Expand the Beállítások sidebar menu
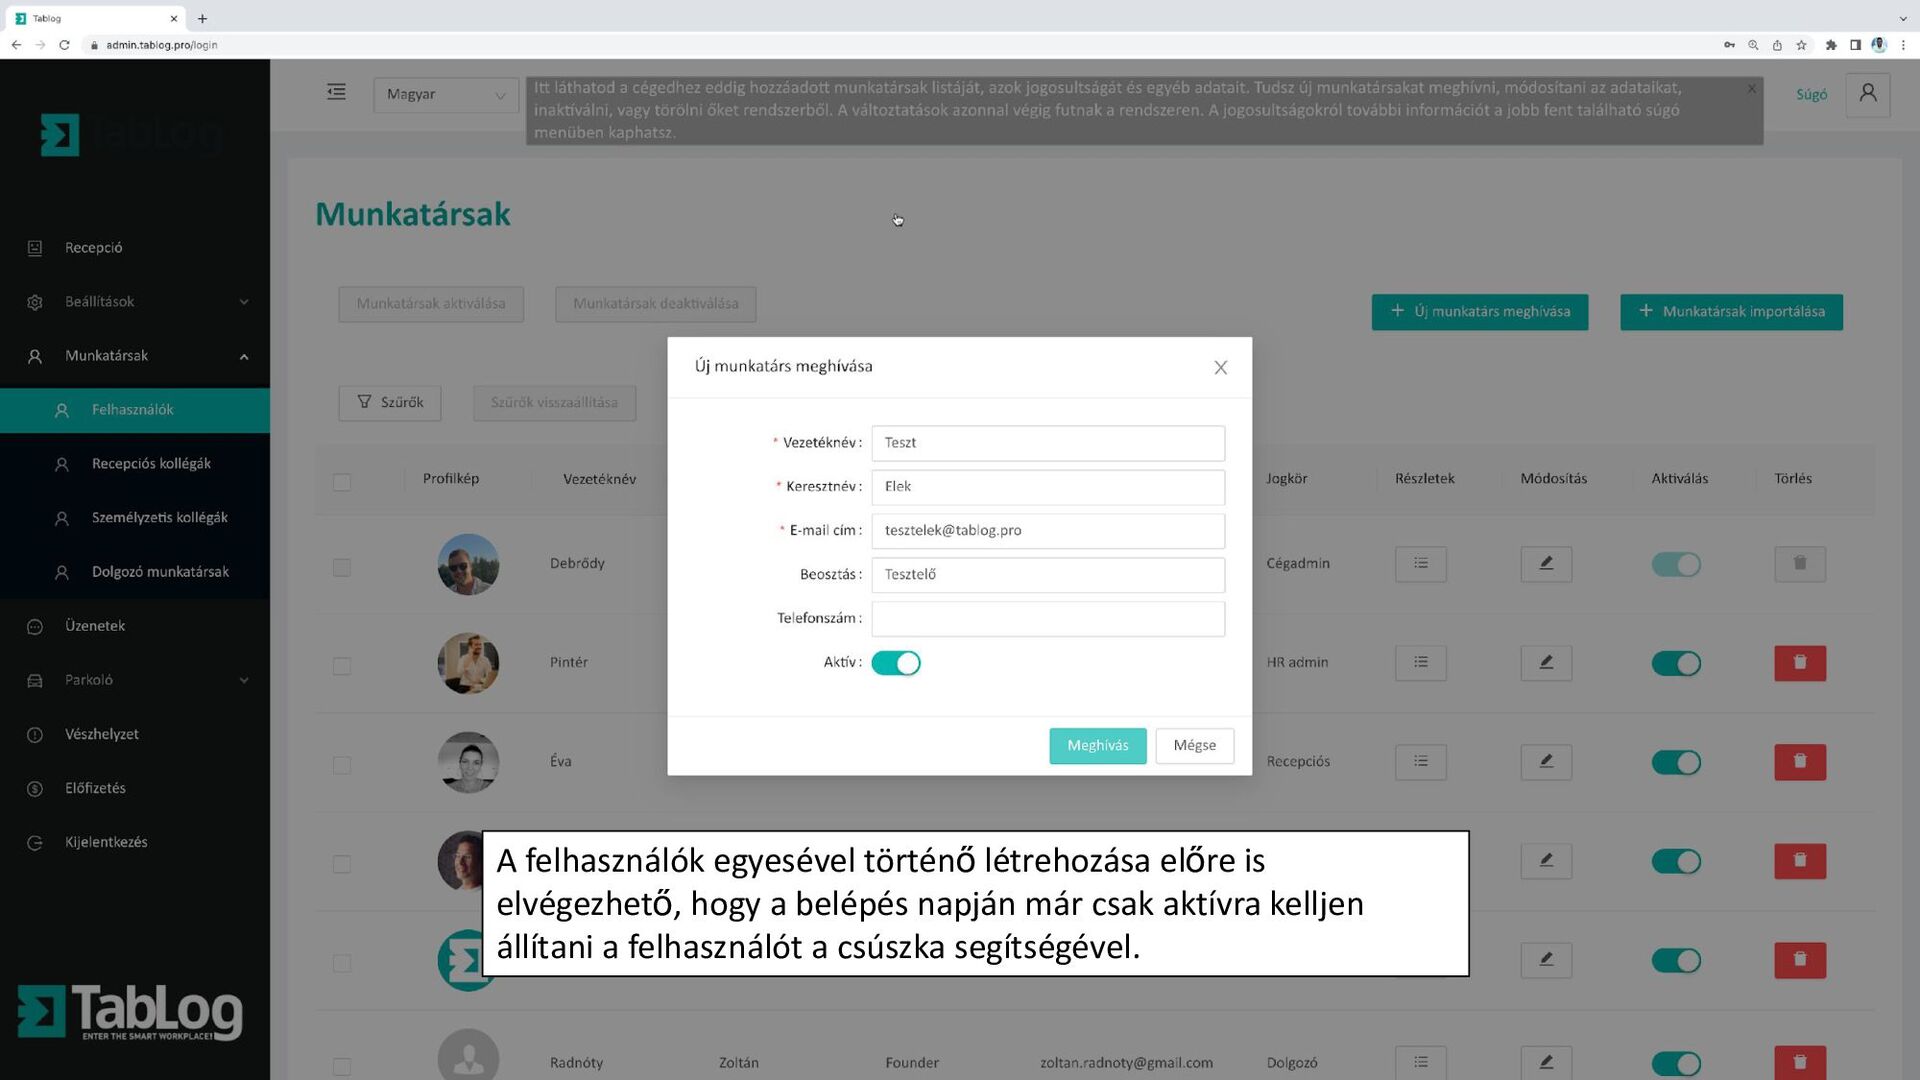Image resolution: width=1920 pixels, height=1080 pixels. pos(135,301)
